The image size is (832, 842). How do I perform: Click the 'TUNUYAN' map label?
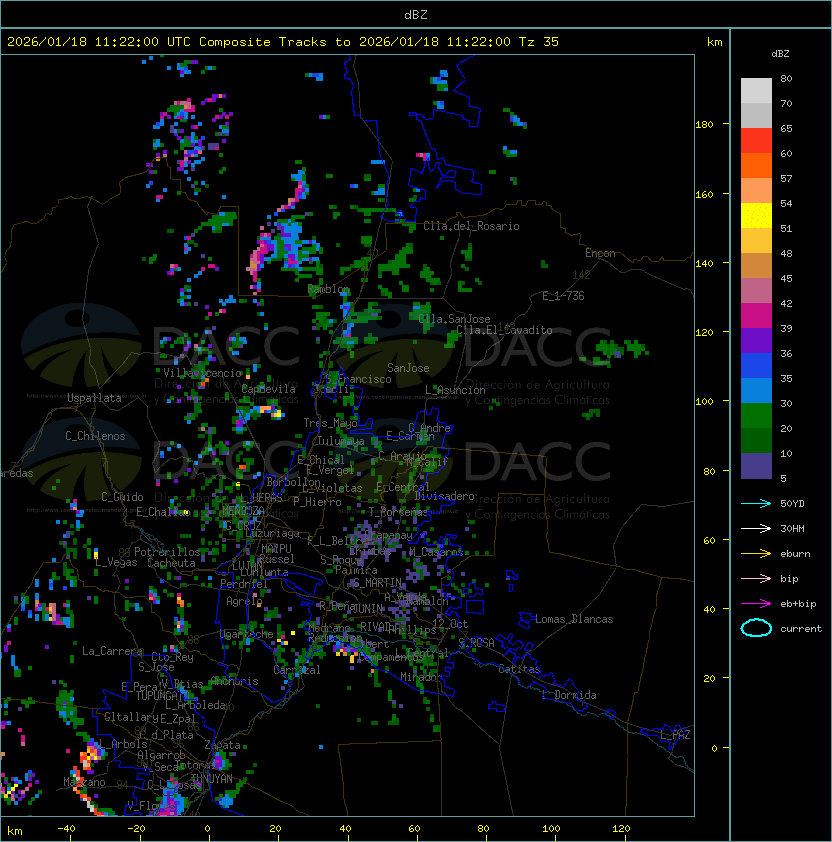212,779
